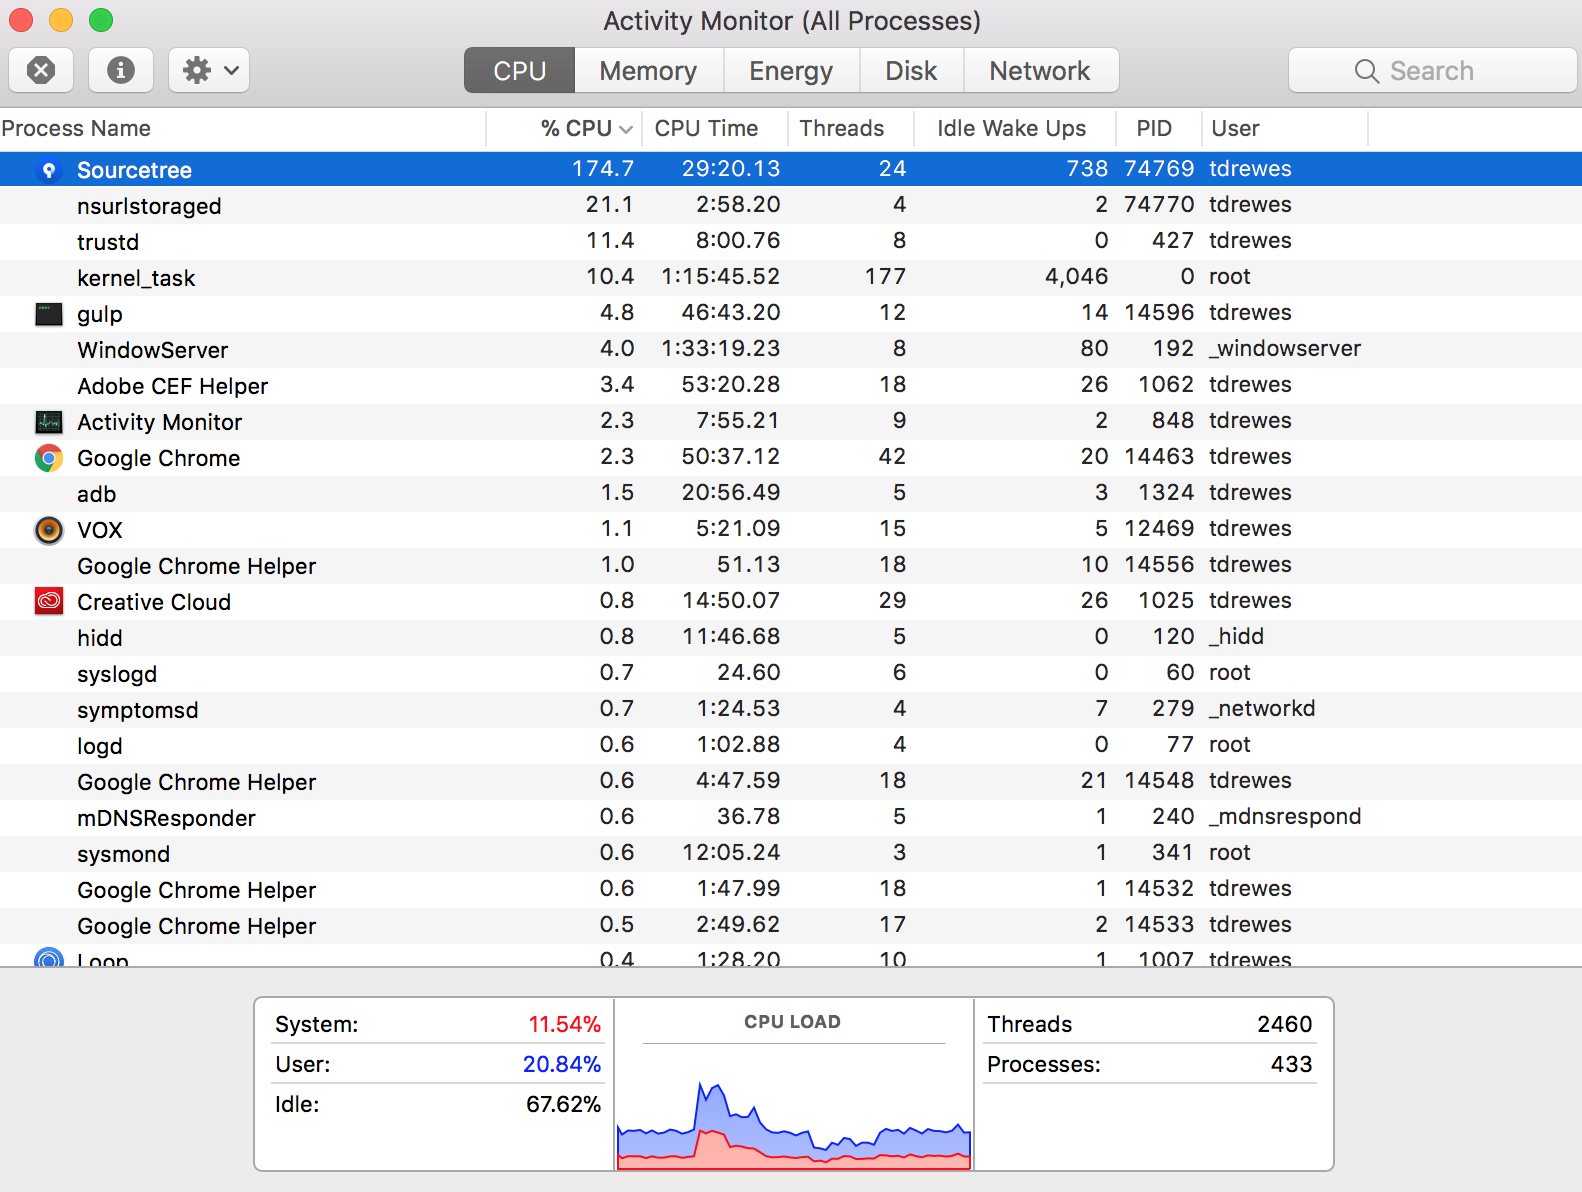1582x1192 pixels.
Task: Switch to the CPU tab
Action: [x=520, y=70]
